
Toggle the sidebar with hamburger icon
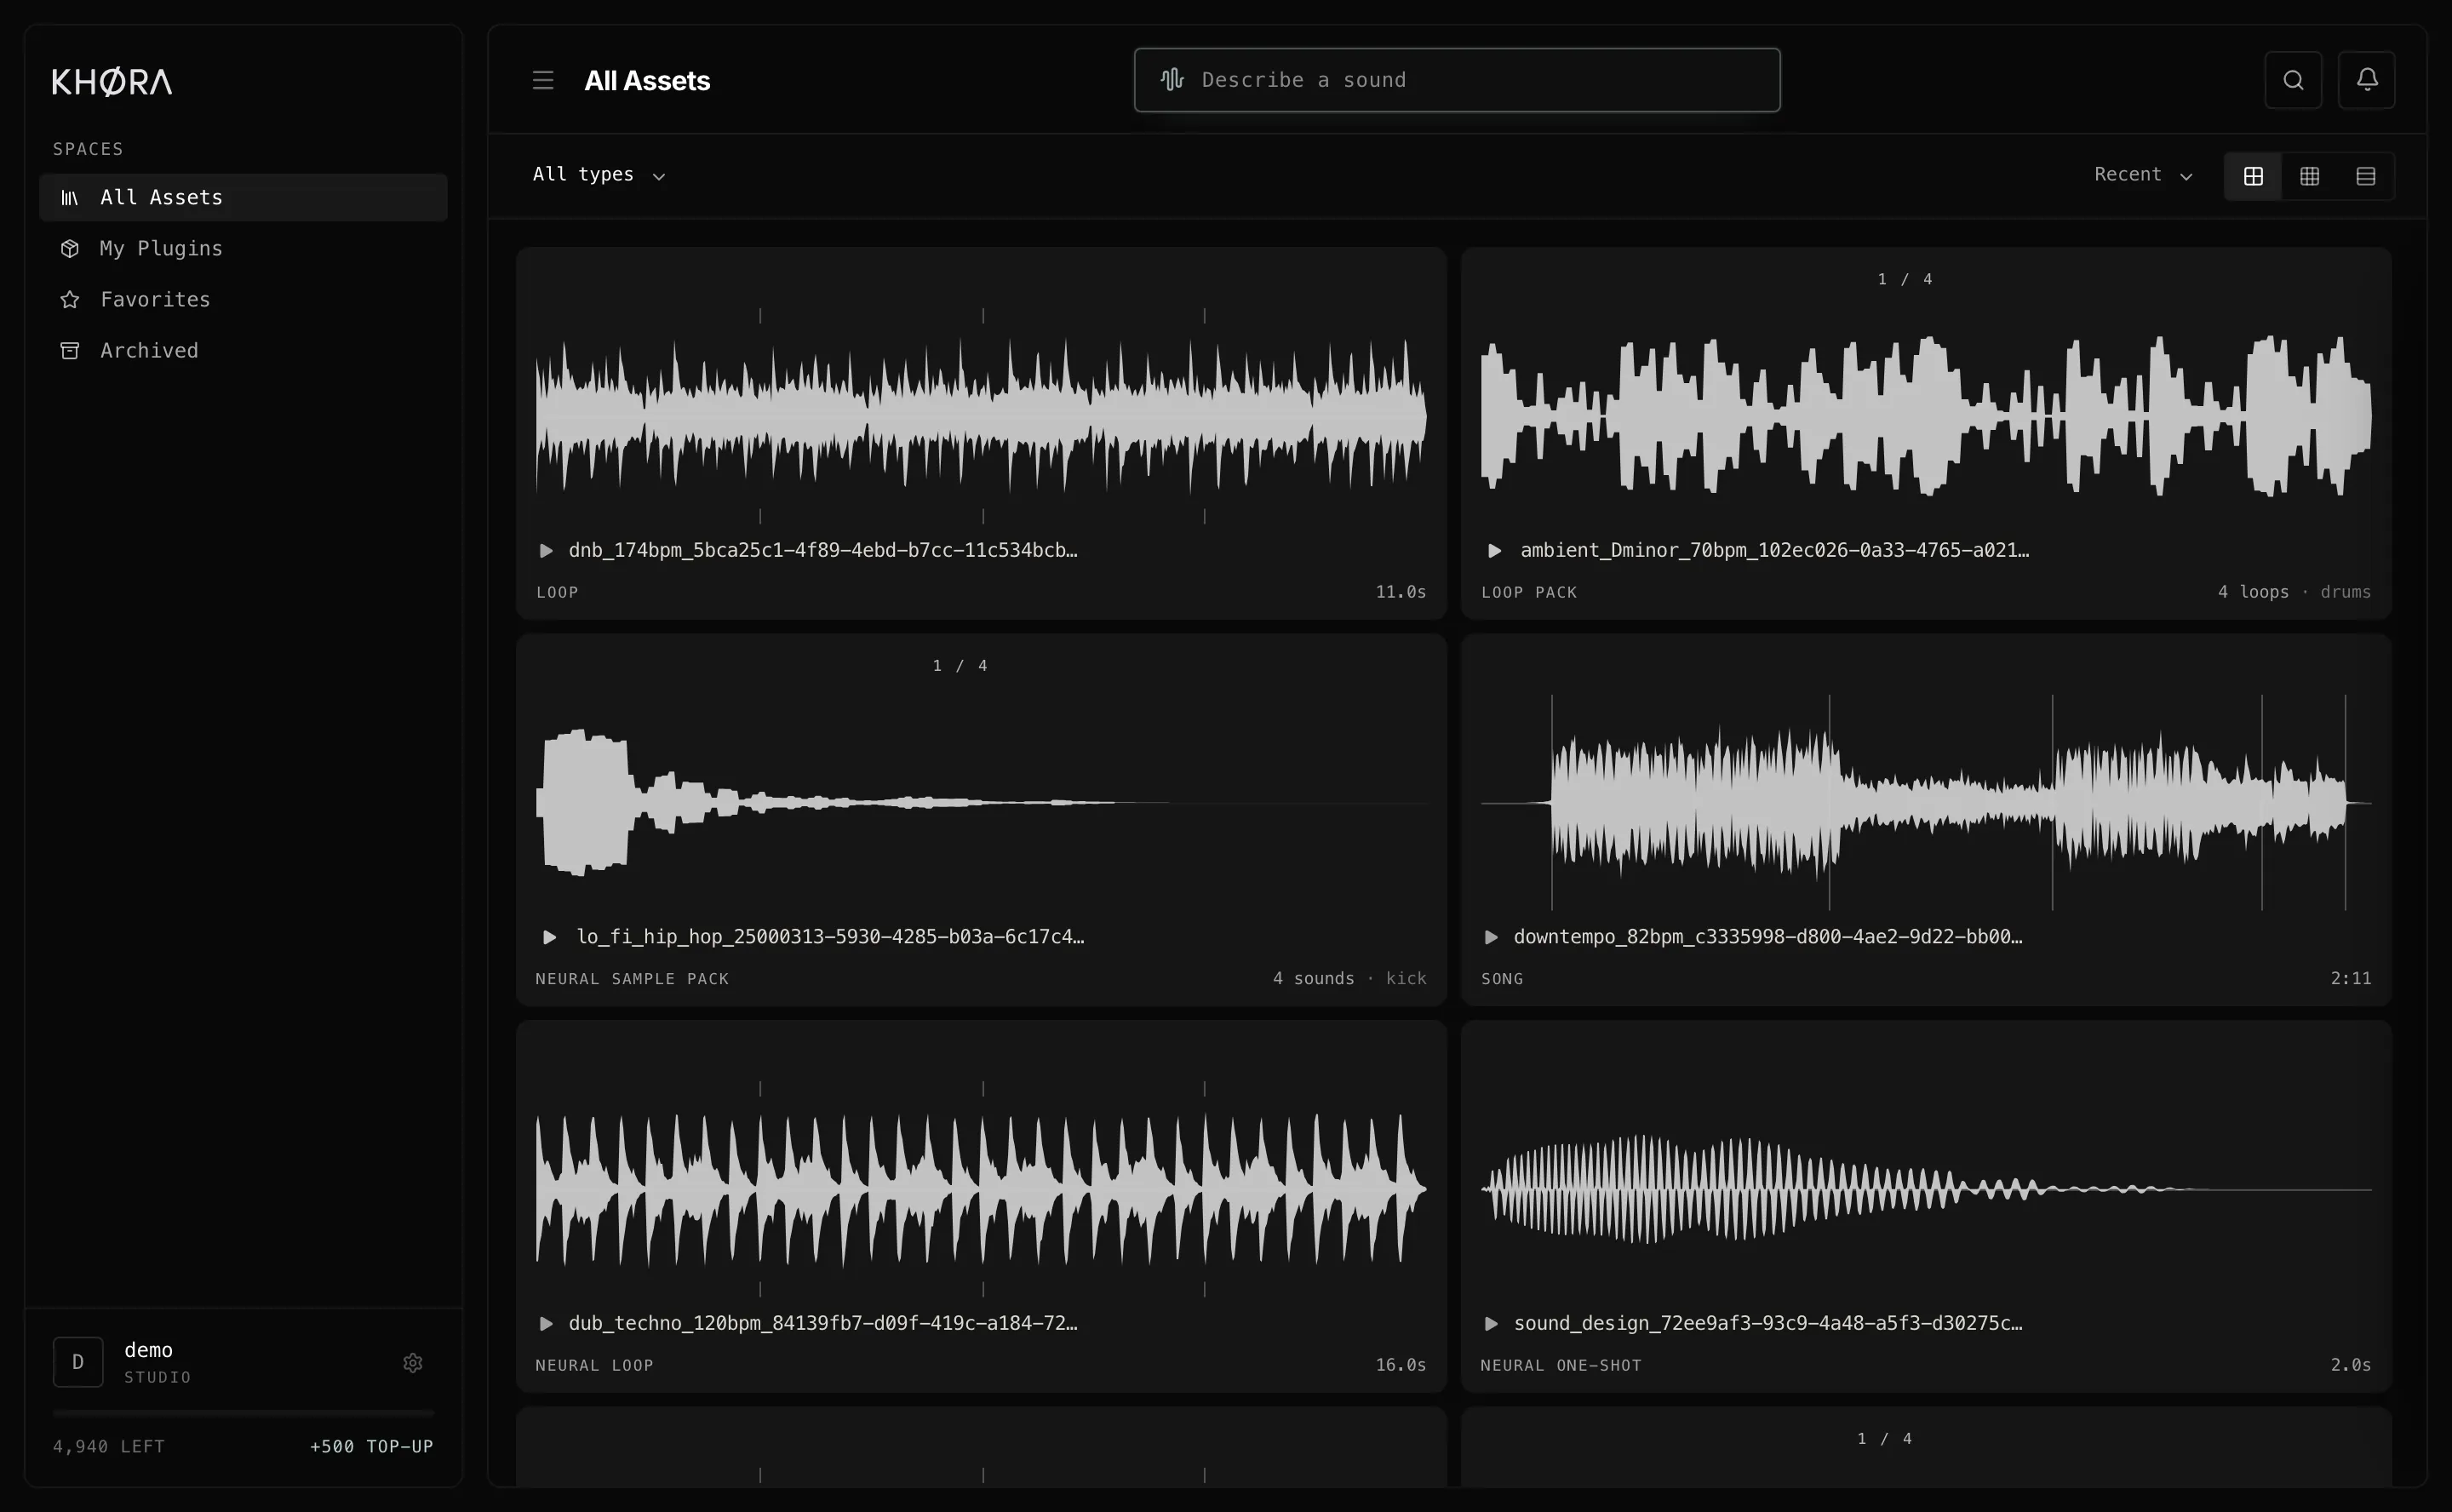[543, 80]
